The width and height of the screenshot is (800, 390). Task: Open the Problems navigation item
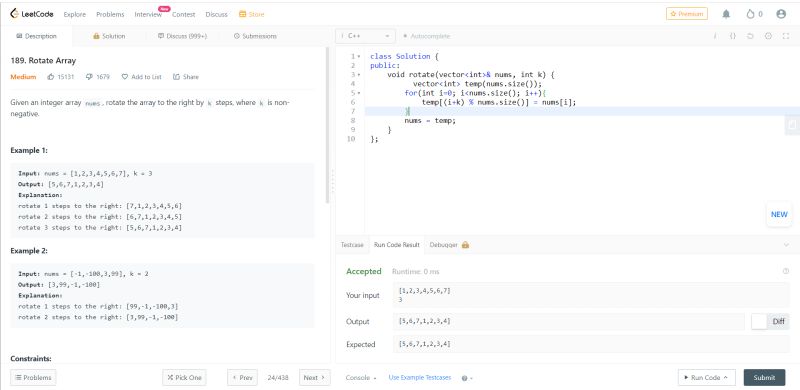[x=110, y=14]
